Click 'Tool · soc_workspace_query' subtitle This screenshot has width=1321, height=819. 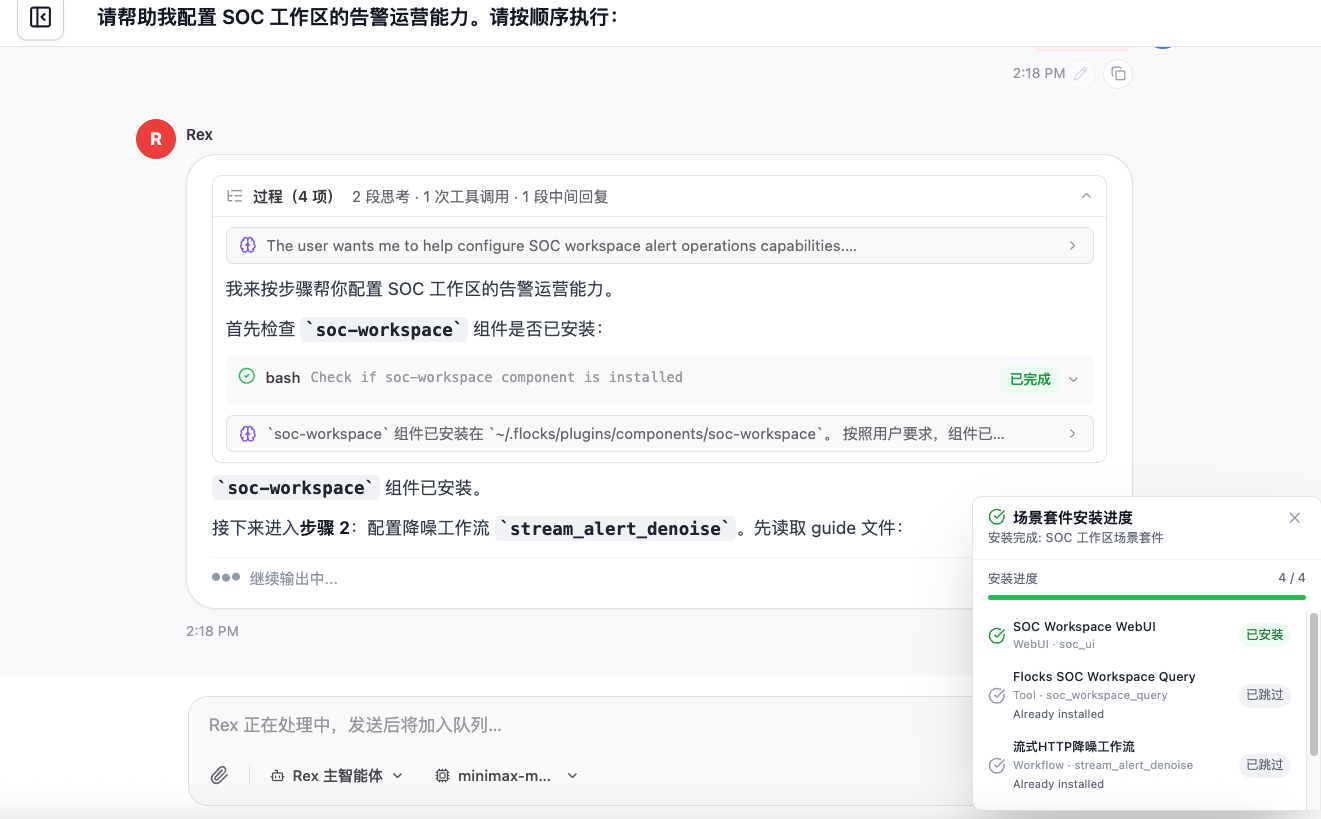[x=1090, y=695]
